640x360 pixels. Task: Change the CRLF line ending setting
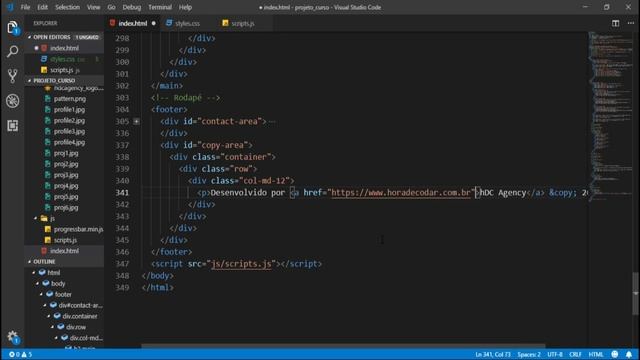pos(575,354)
